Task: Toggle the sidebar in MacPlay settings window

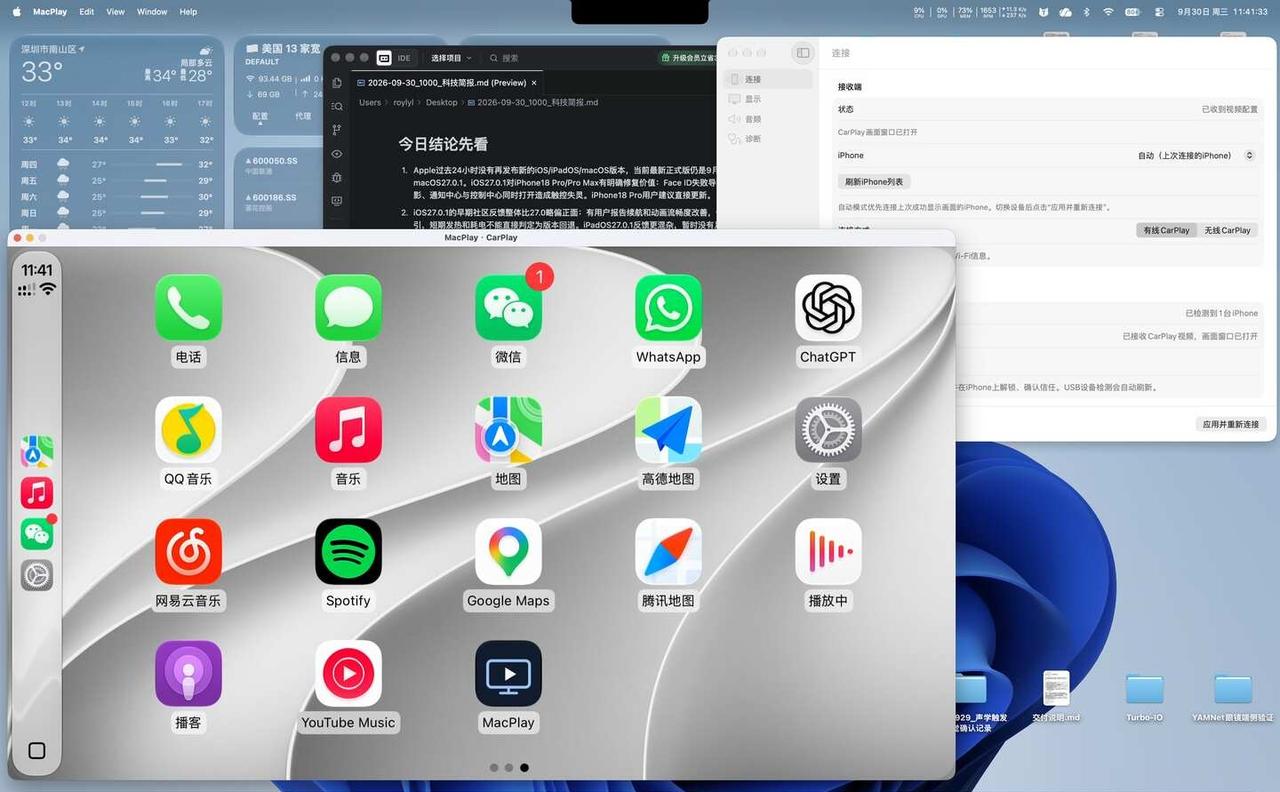Action: (x=802, y=53)
